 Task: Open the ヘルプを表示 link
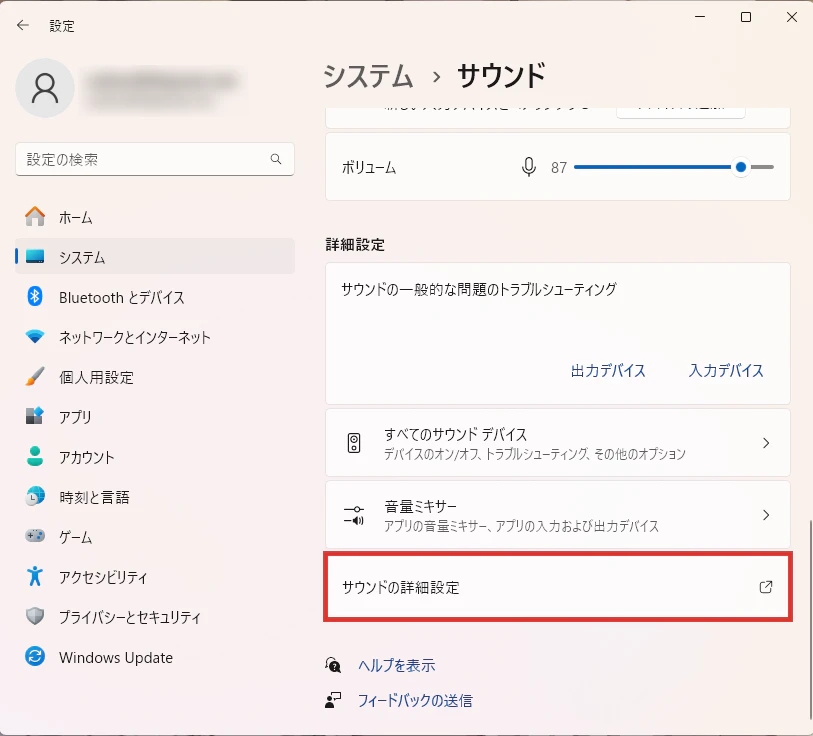(396, 665)
